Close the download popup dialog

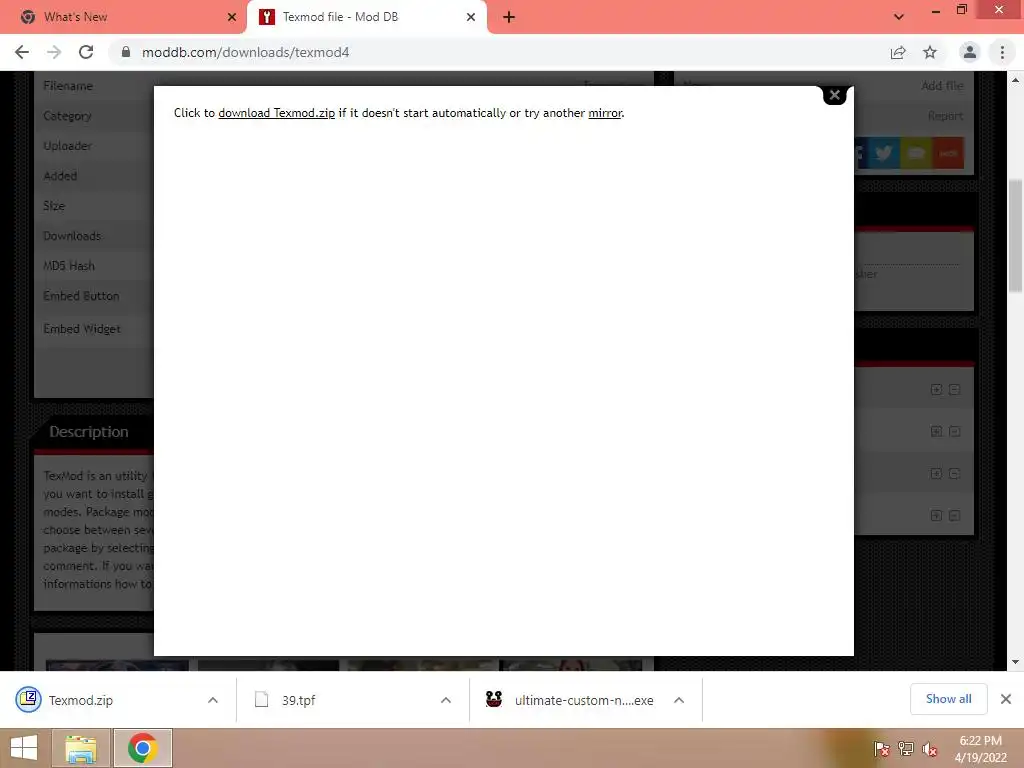click(x=834, y=95)
